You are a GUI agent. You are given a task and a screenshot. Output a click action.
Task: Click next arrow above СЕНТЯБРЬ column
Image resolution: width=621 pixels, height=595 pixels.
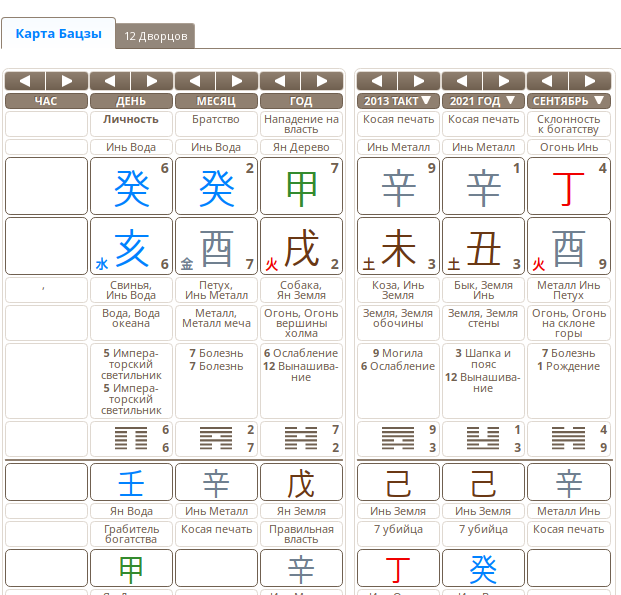[x=590, y=81]
